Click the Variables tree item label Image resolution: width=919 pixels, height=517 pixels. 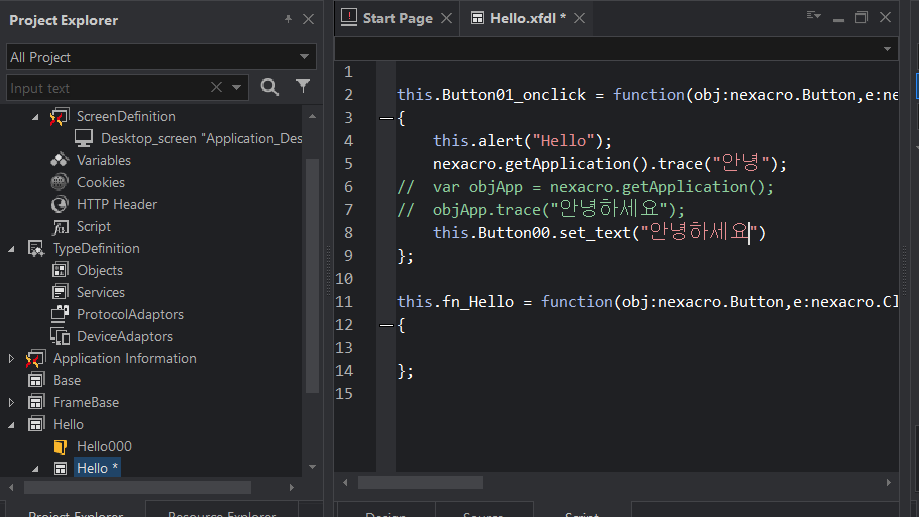(x=104, y=160)
